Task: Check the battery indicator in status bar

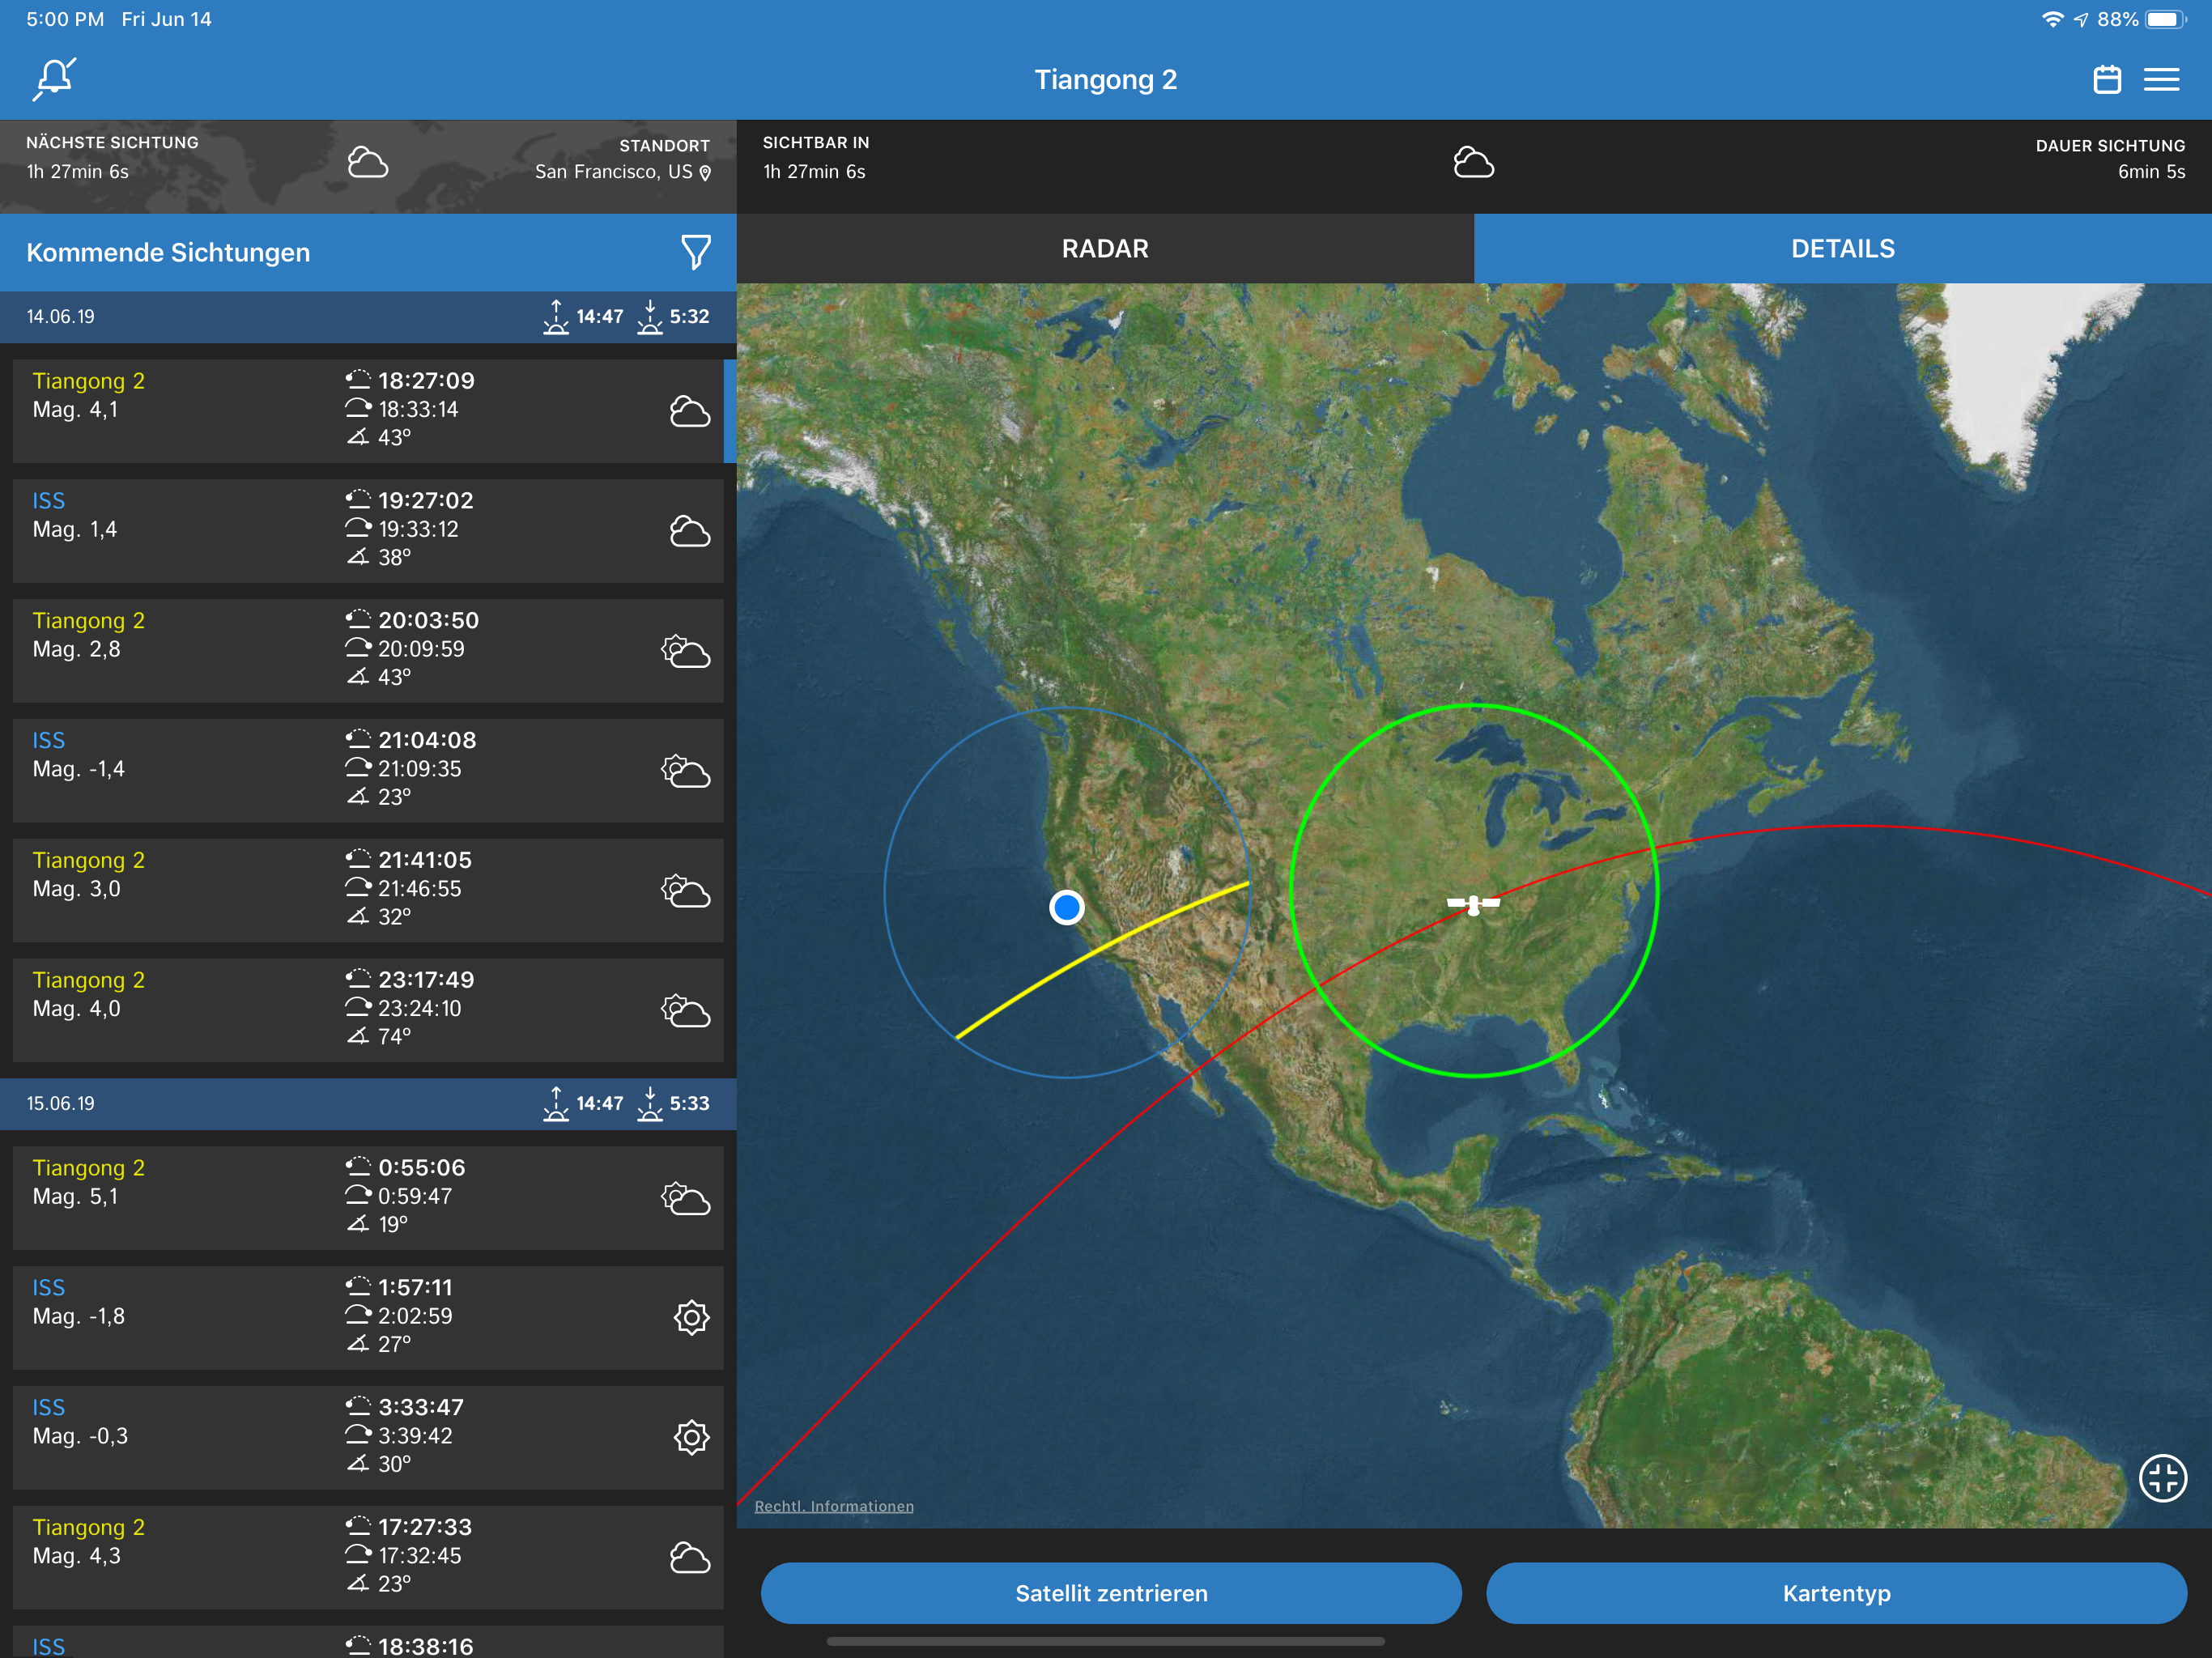Action: pyautogui.click(x=2165, y=19)
